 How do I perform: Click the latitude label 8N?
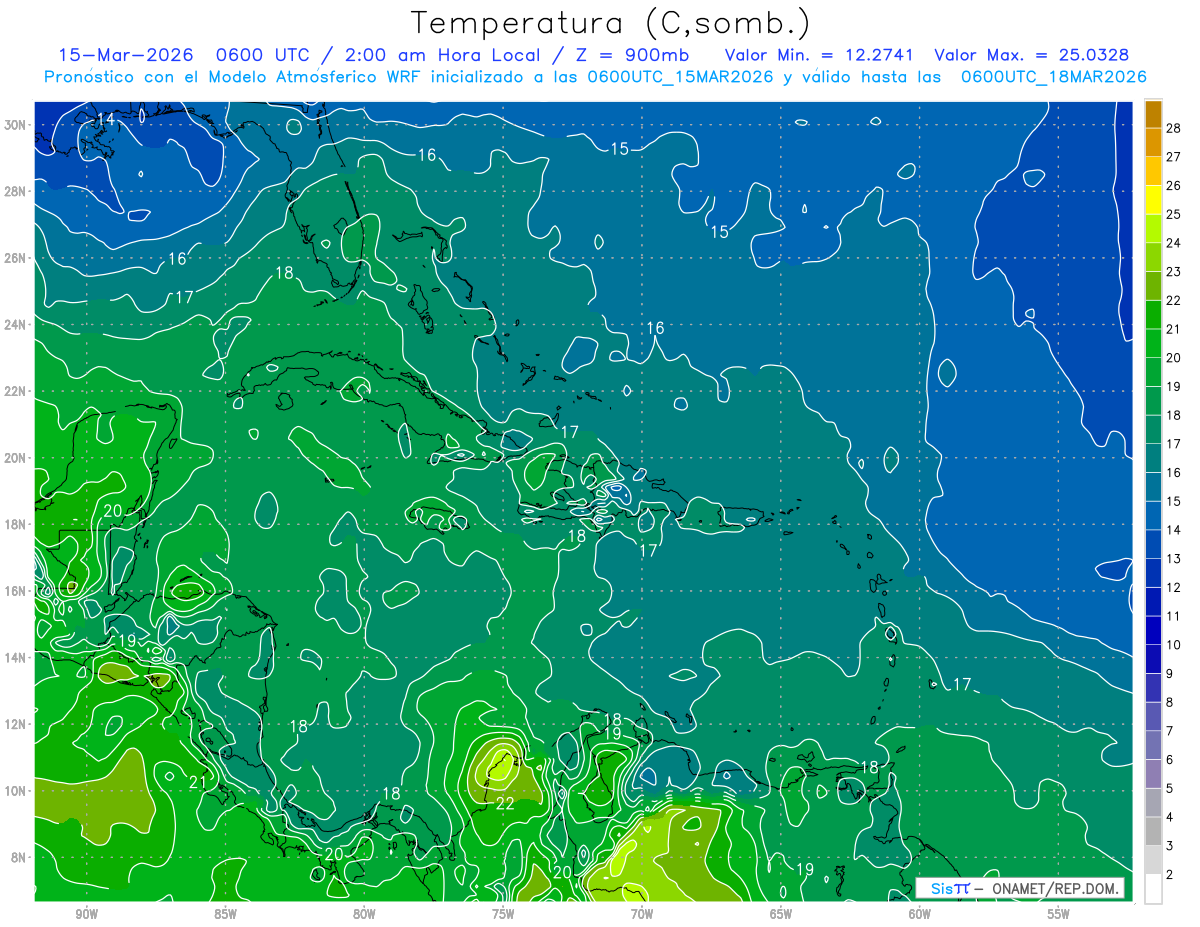click(20, 857)
